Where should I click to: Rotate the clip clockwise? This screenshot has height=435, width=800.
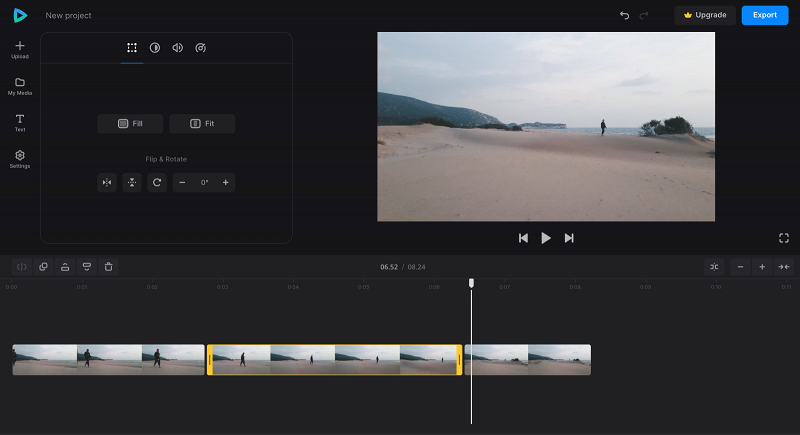coord(157,183)
